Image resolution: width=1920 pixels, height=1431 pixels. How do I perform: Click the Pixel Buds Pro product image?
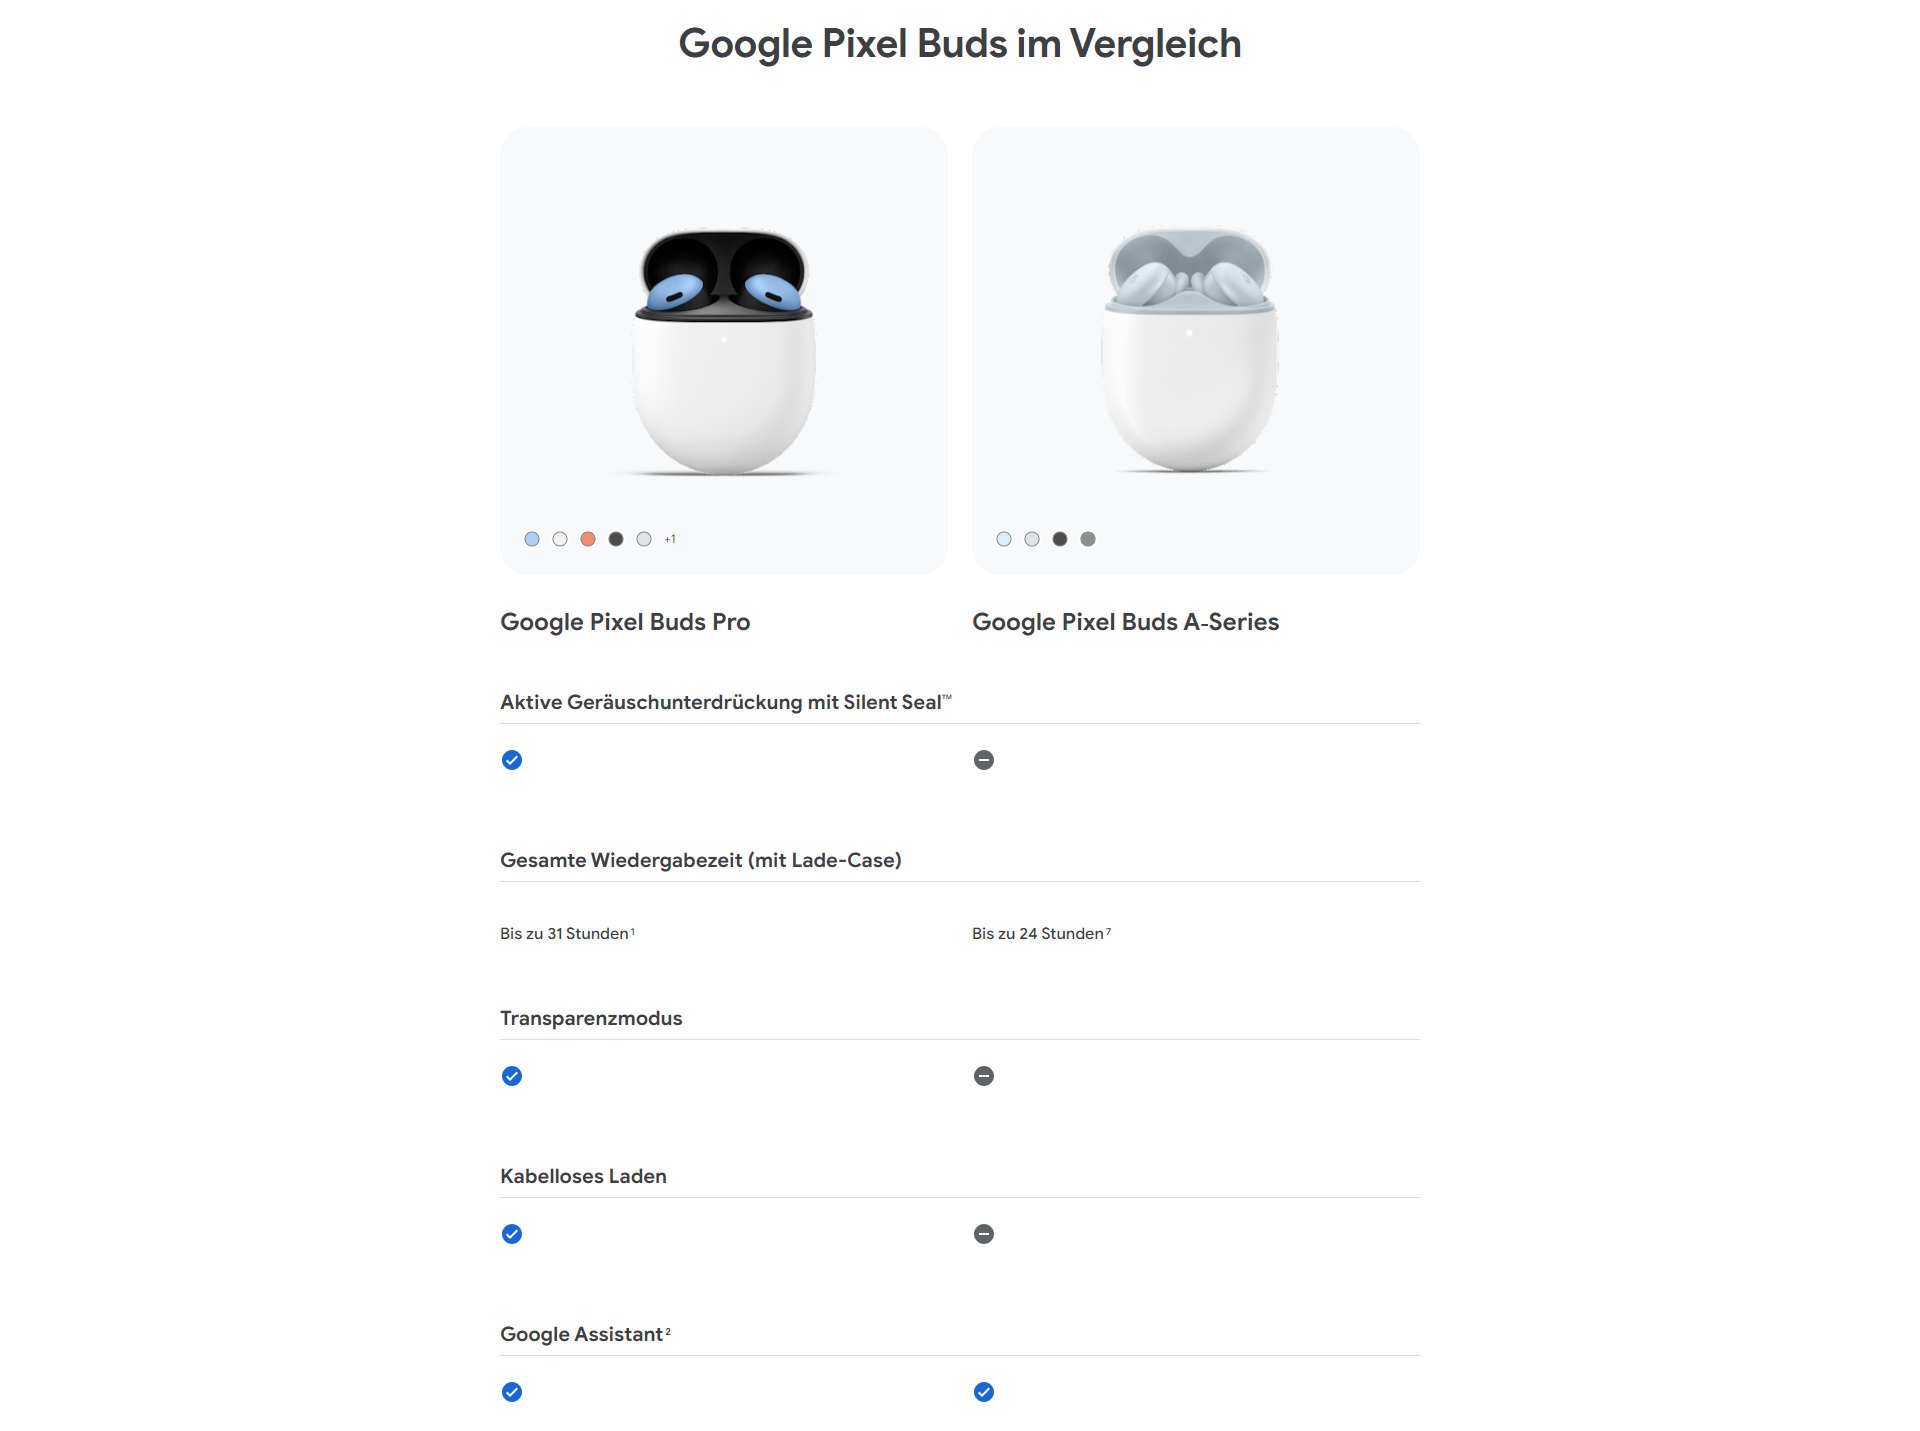coord(724,350)
